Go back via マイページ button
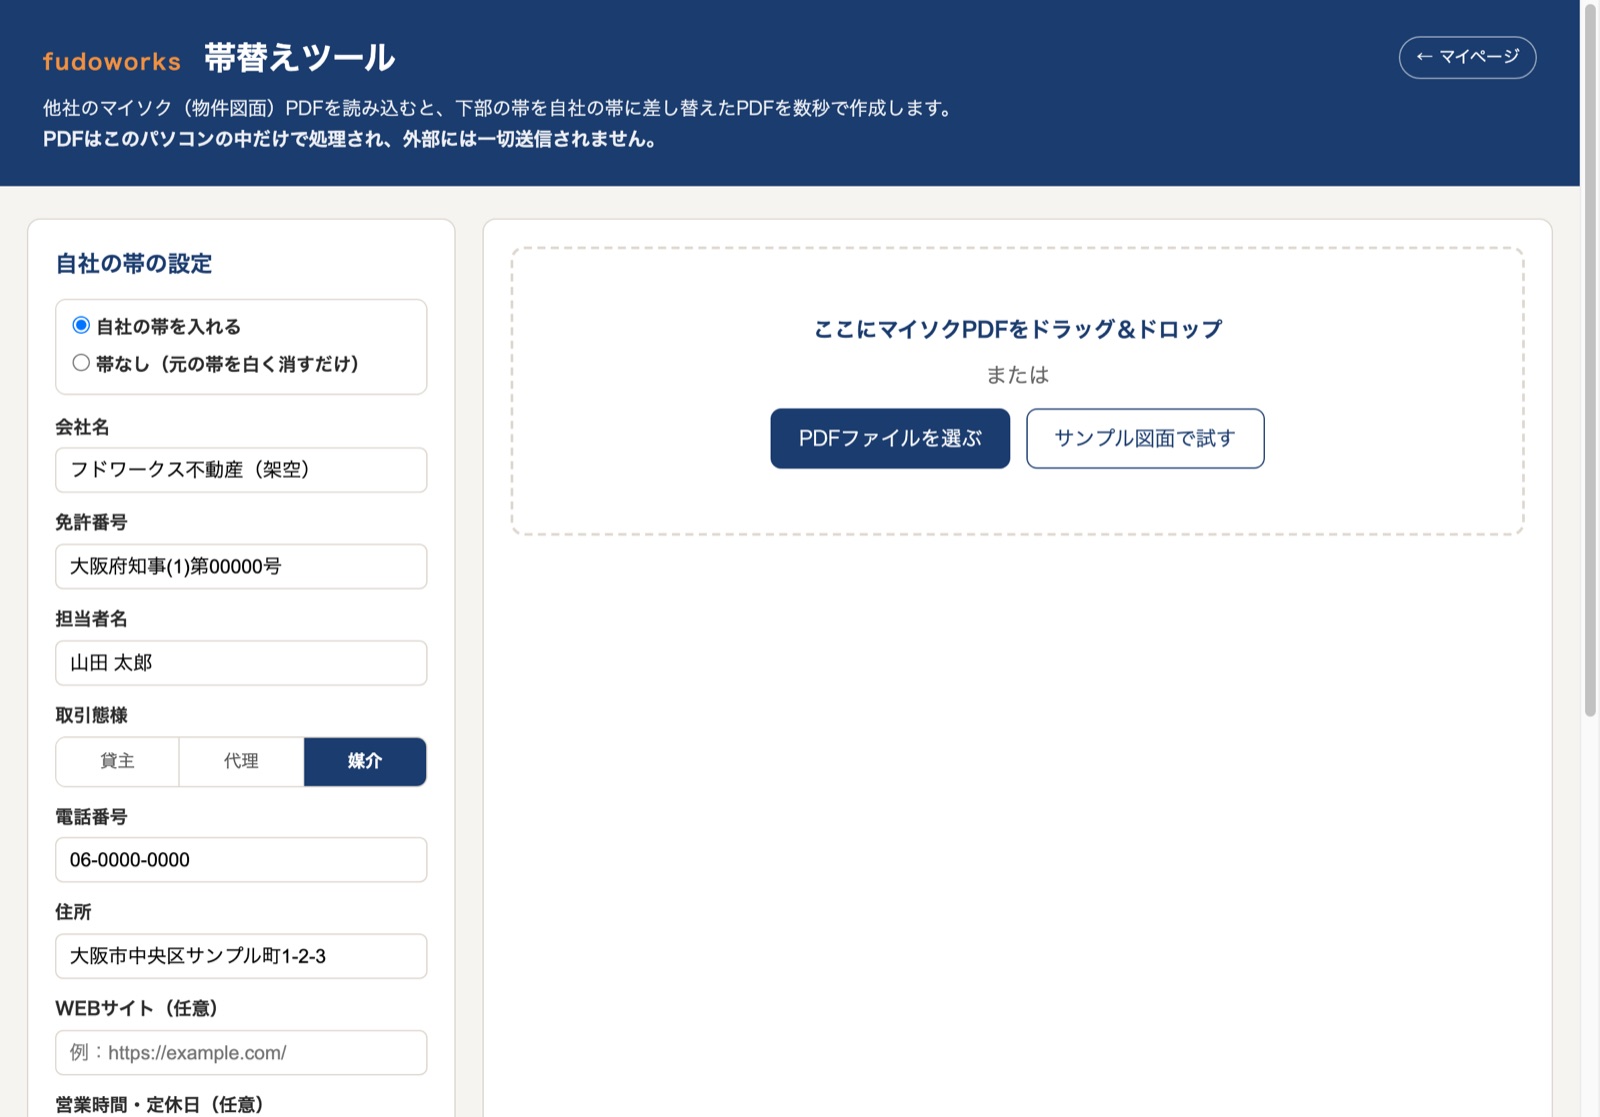The image size is (1600, 1117). pos(1467,57)
